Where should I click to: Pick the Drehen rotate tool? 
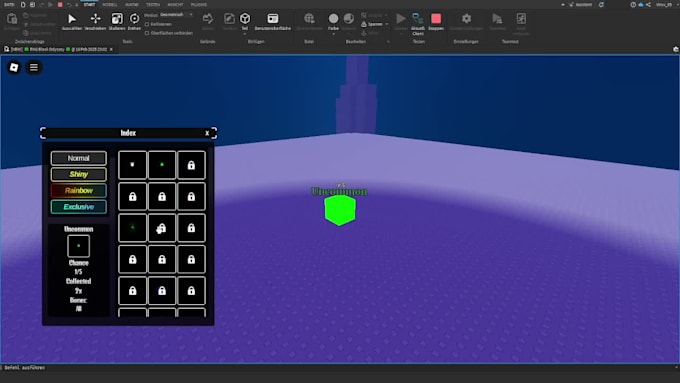pyautogui.click(x=134, y=22)
